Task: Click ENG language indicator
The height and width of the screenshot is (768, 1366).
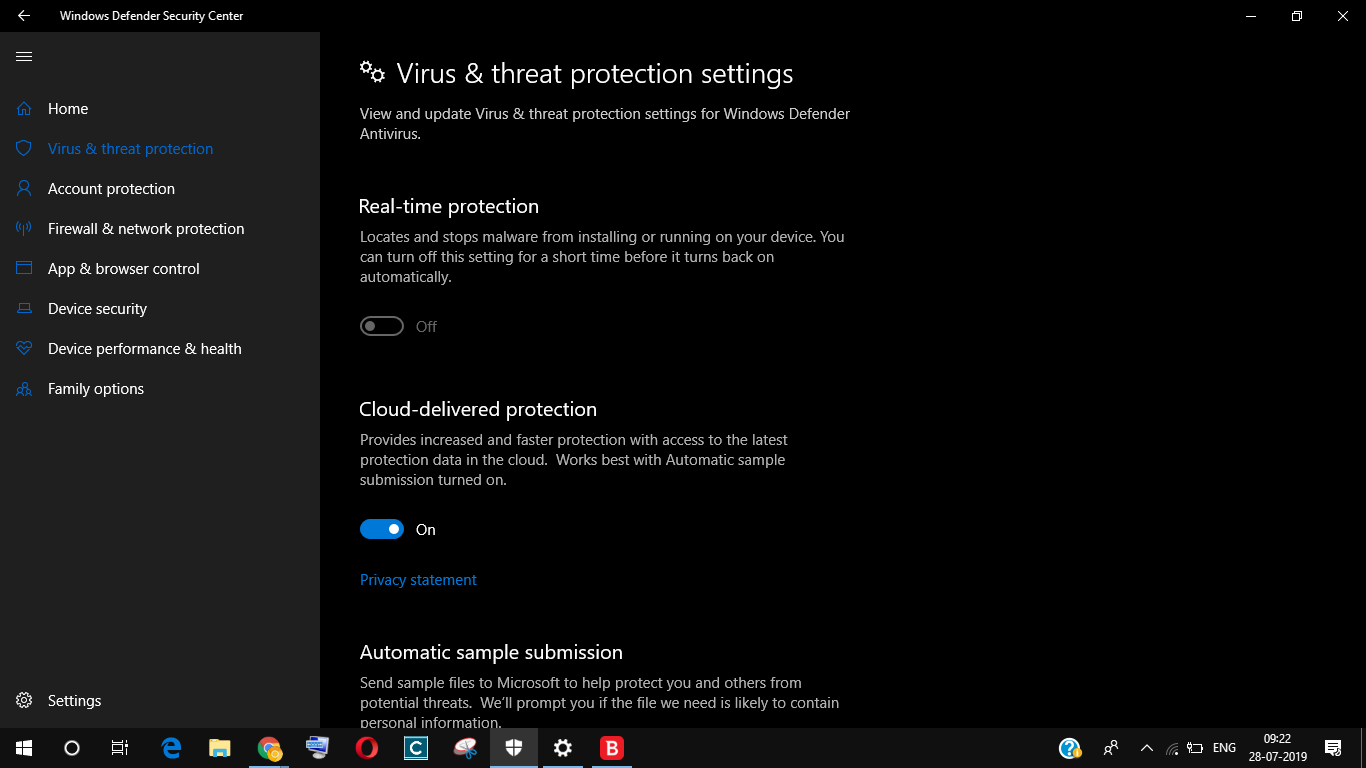Action: (1224, 748)
